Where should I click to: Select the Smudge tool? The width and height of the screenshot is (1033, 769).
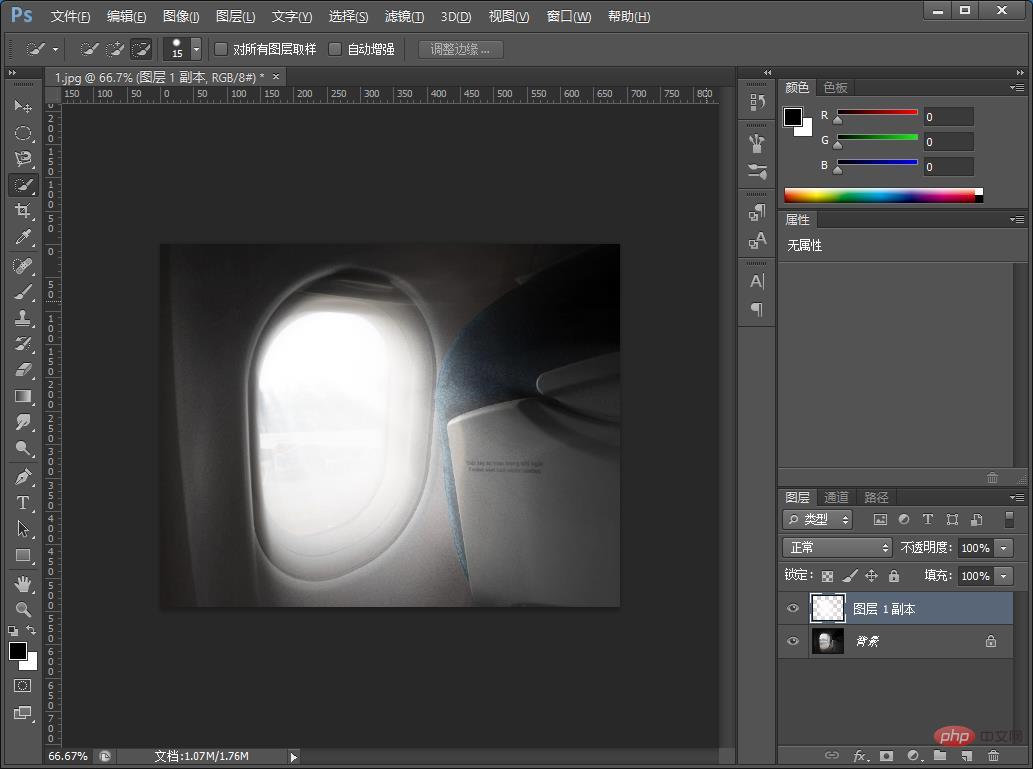23,422
